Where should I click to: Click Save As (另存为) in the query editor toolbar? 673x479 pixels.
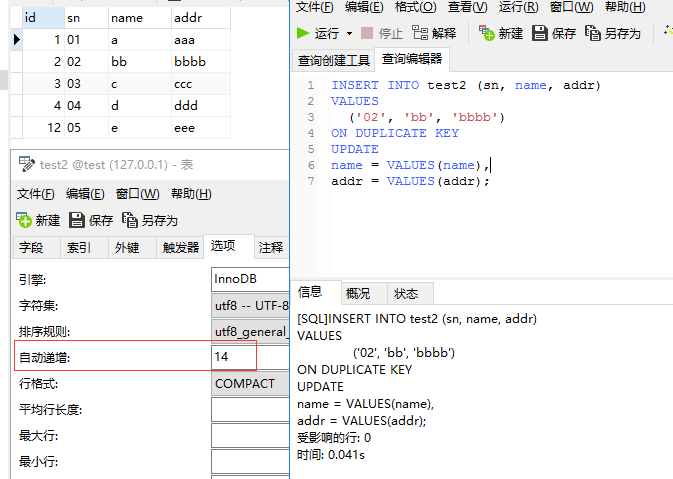tap(613, 33)
